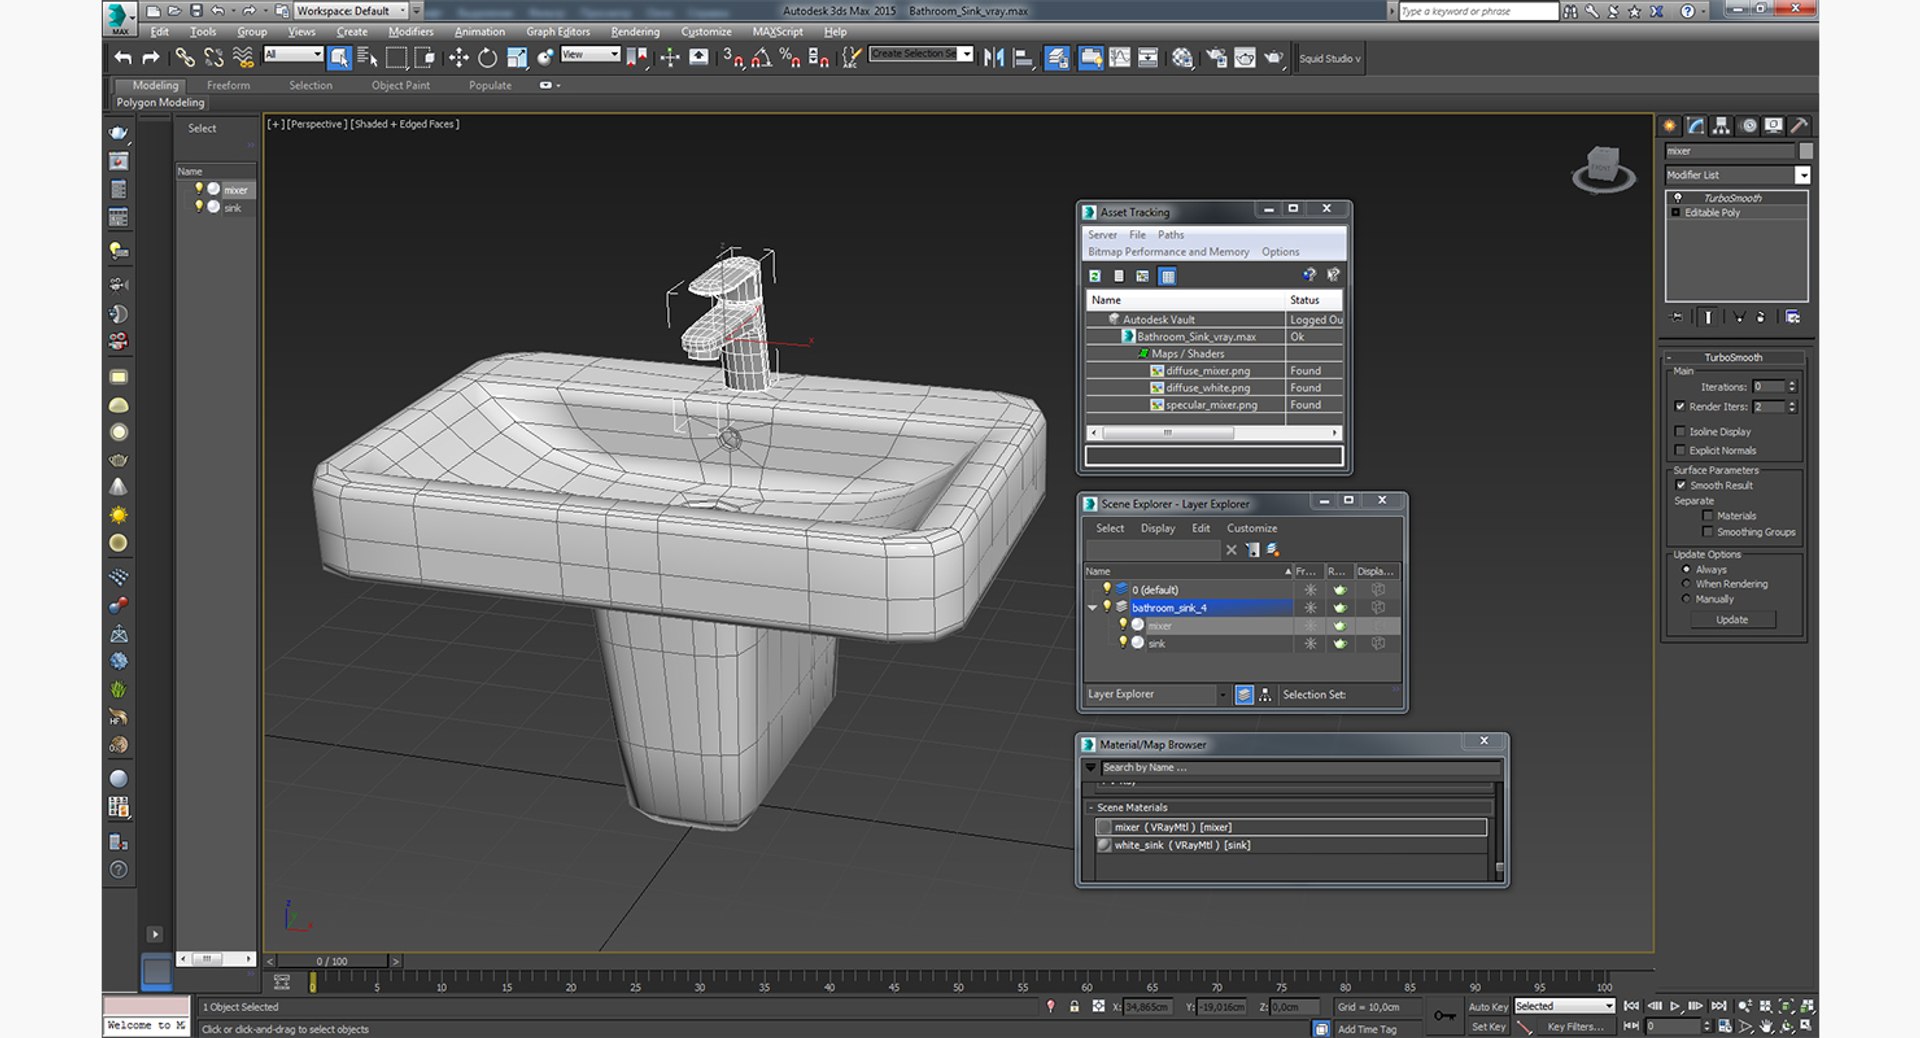Open the Modifiers menu

410,32
